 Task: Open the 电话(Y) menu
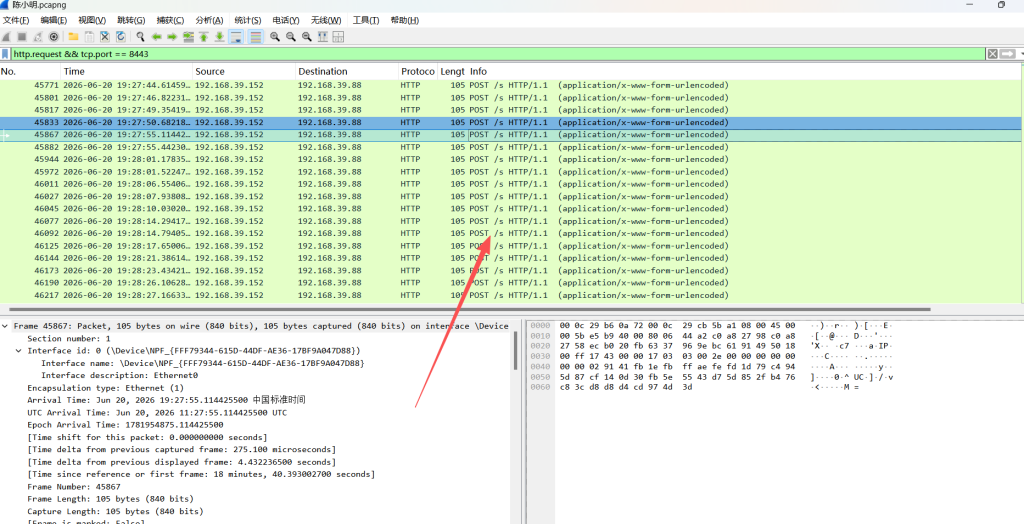click(x=286, y=20)
